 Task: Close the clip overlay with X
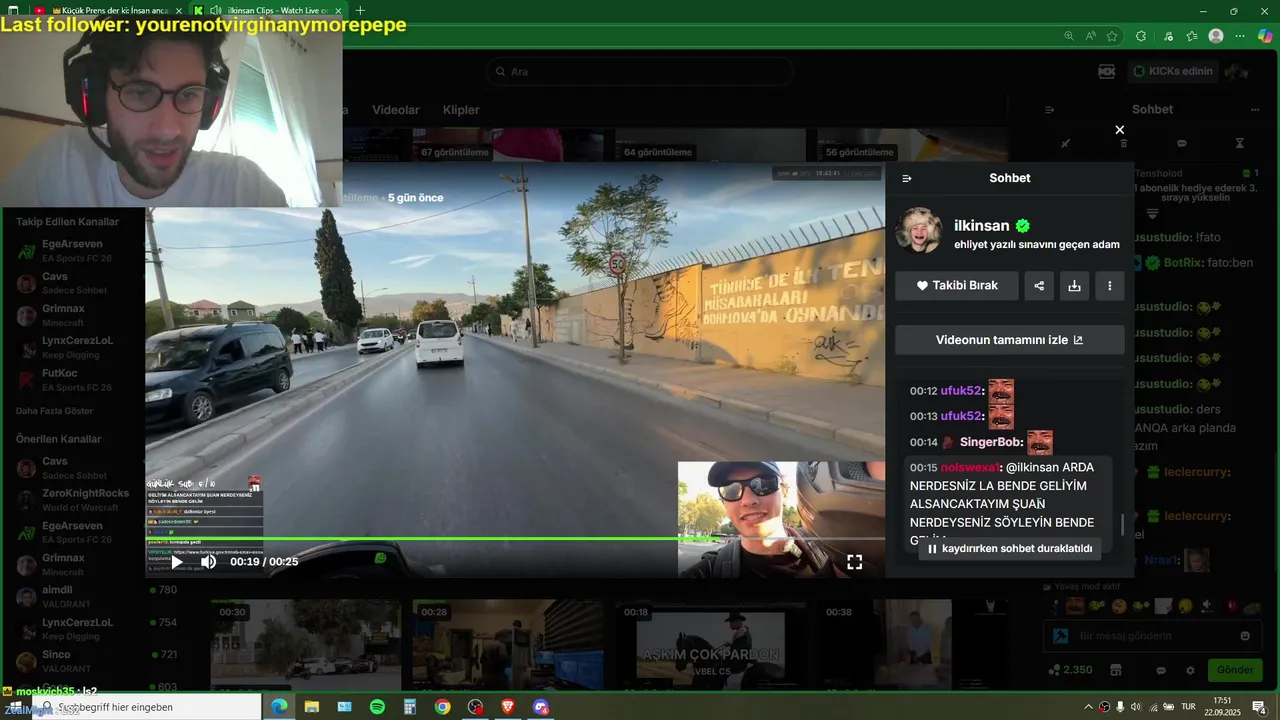[1120, 130]
